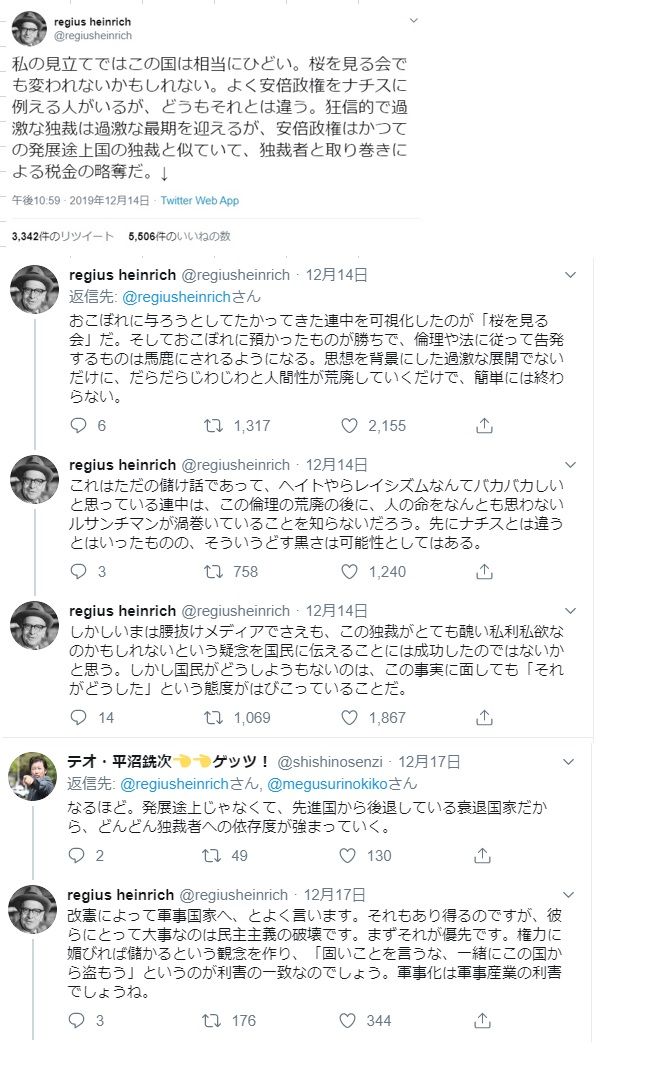Viewport: 656px width, 1076px height.
Task: Reply to the tweet with 14 replies
Action: click(x=79, y=718)
